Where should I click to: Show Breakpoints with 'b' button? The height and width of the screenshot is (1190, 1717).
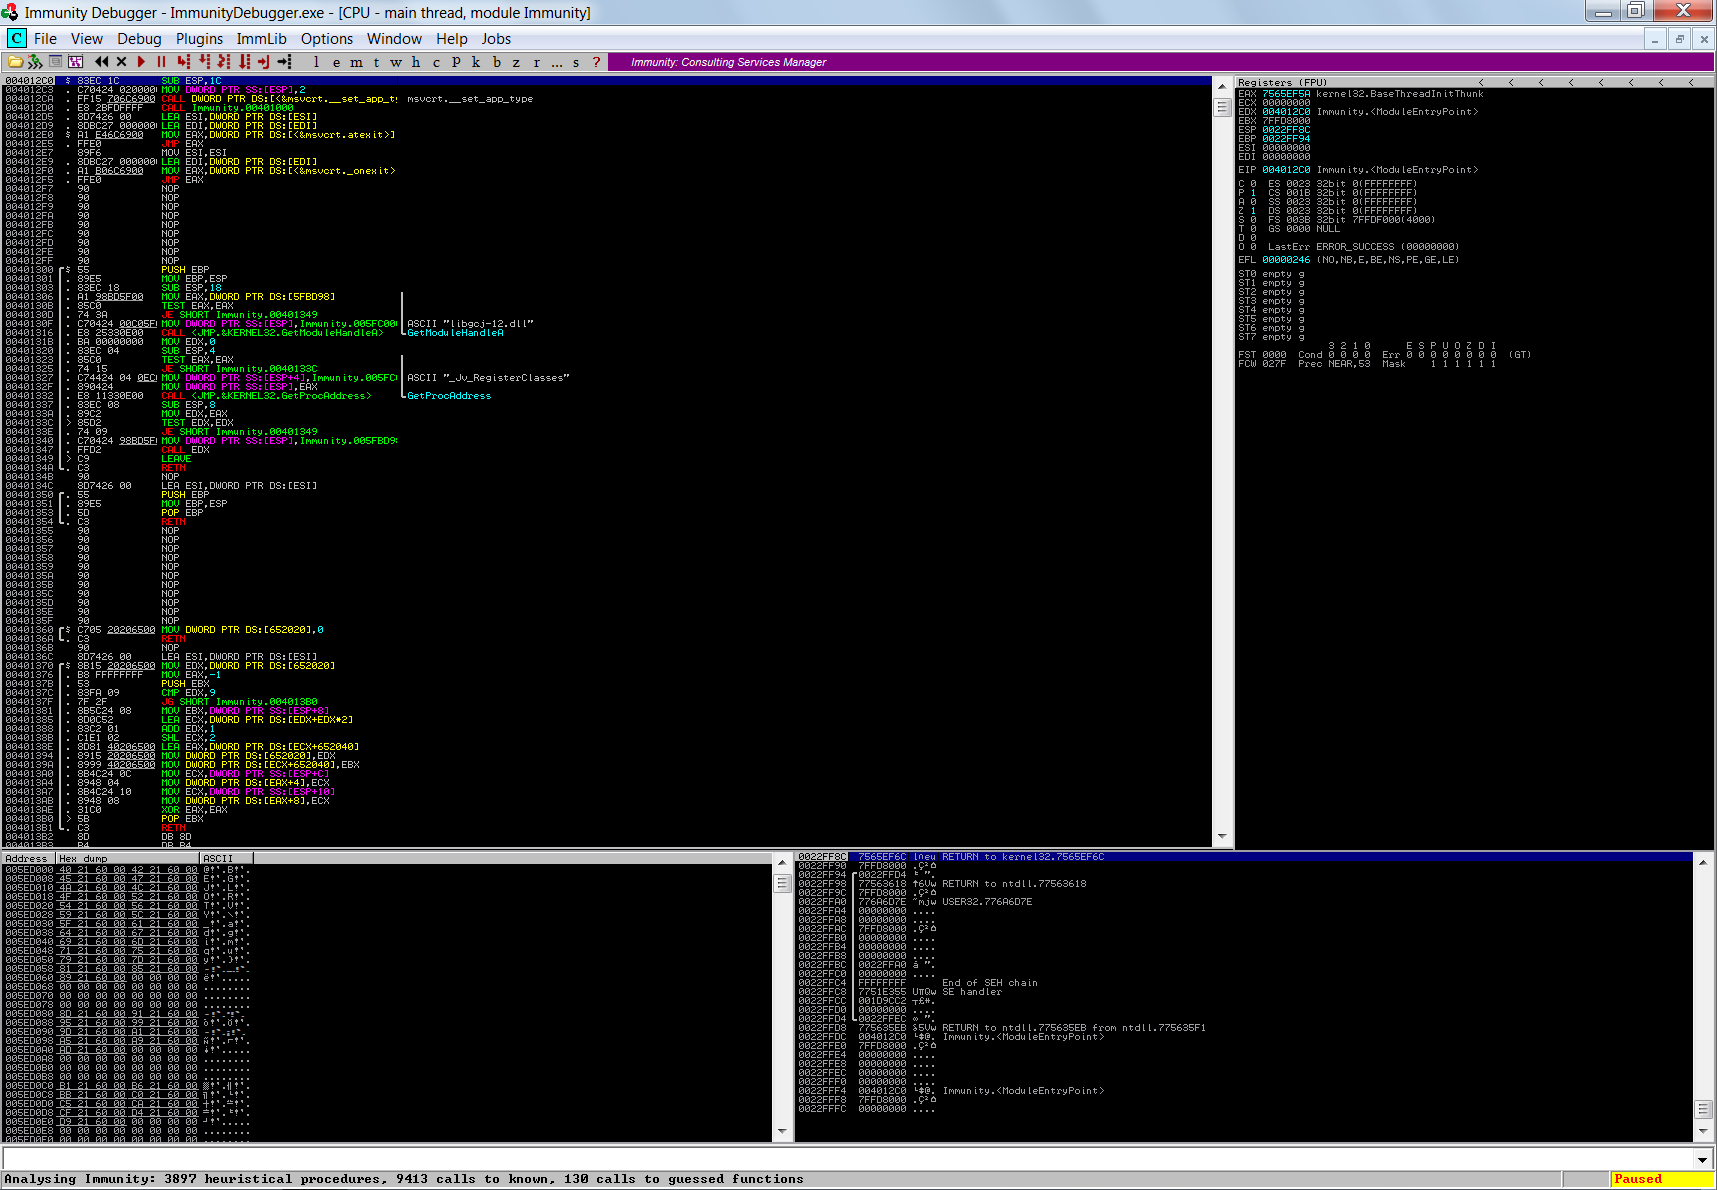pos(496,62)
